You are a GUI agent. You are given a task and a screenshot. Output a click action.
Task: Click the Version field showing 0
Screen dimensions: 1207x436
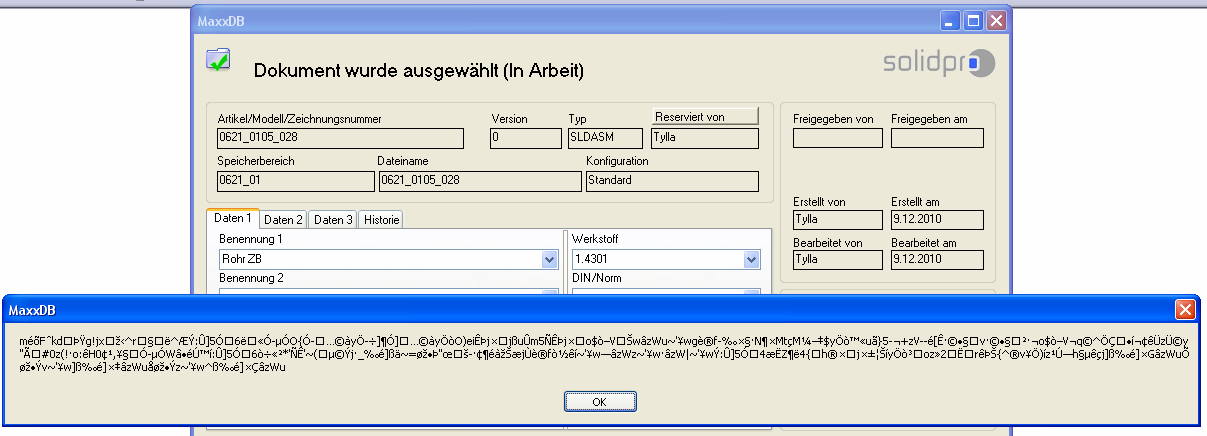524,138
